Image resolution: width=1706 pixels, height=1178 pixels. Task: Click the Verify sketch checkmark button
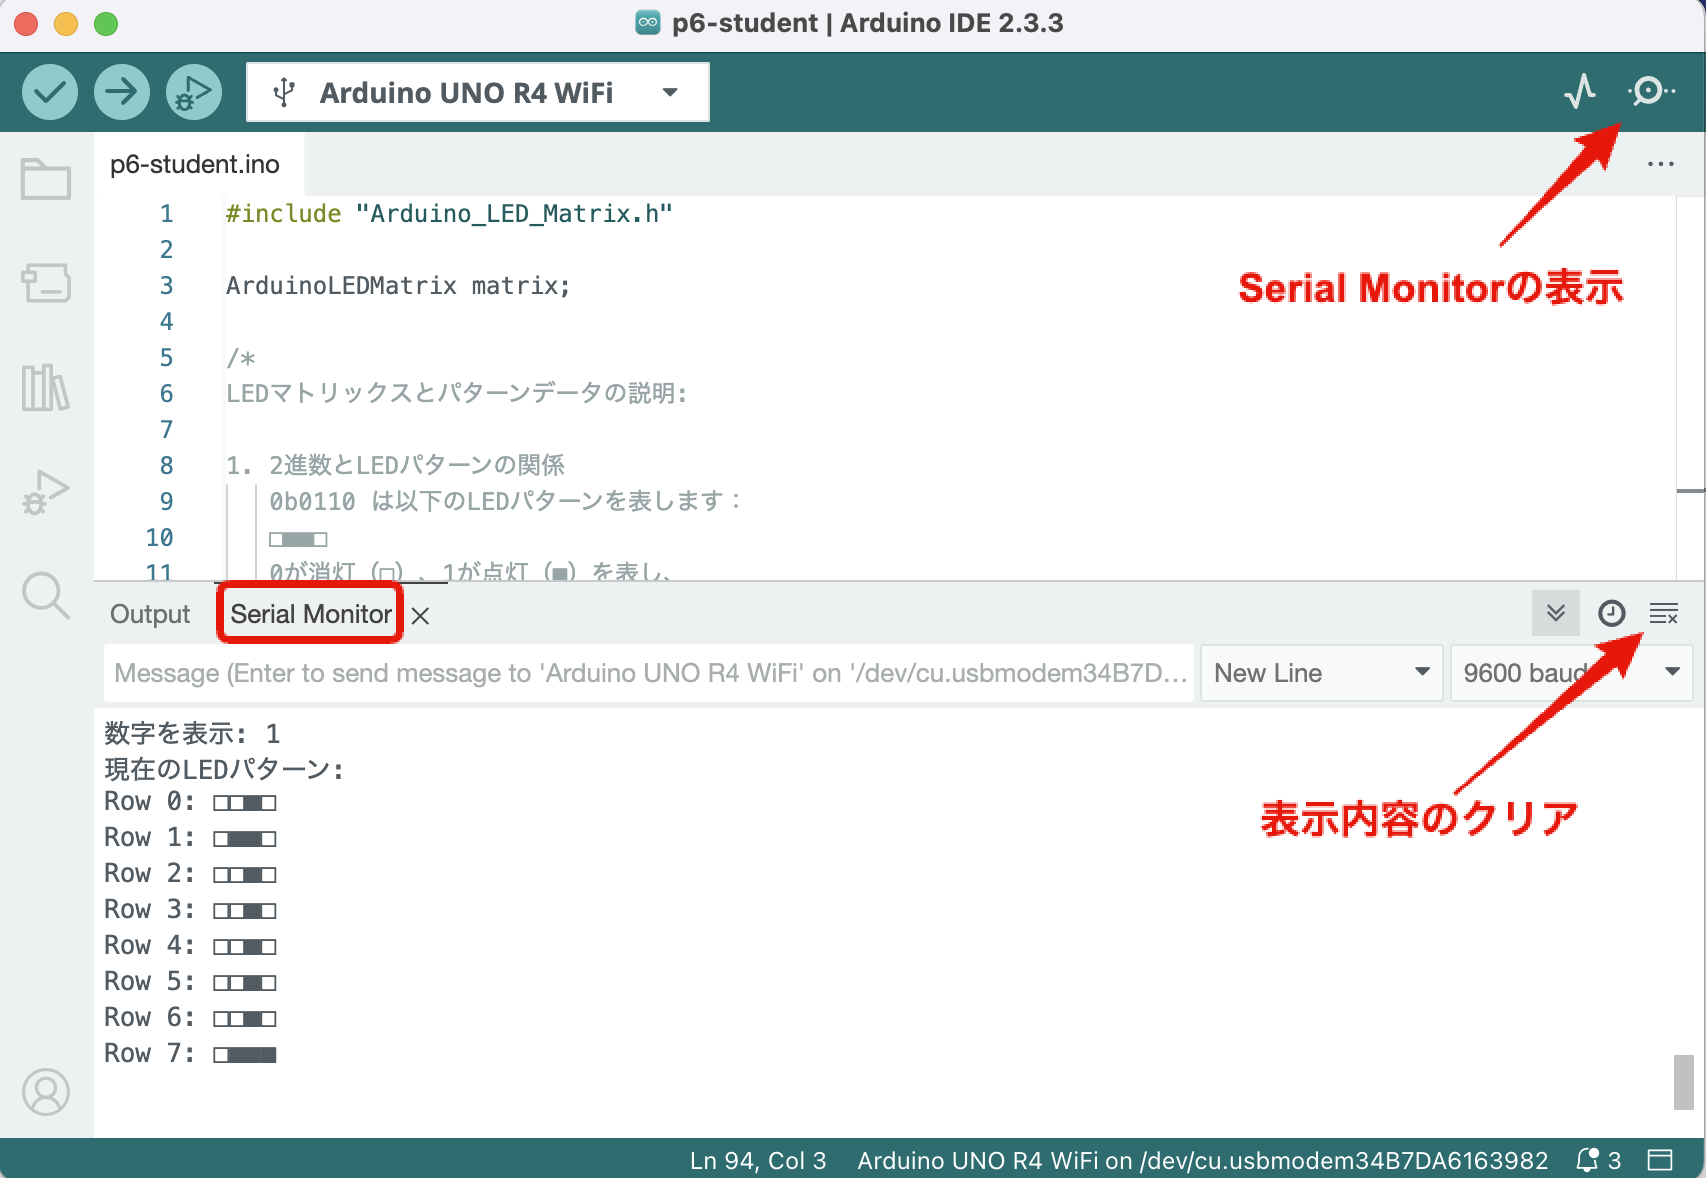50,92
